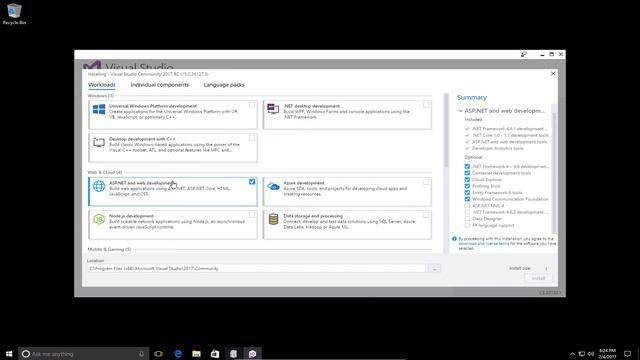Switch to Individual components tab
Image resolution: width=640 pixels, height=360 pixels.
(160, 85)
